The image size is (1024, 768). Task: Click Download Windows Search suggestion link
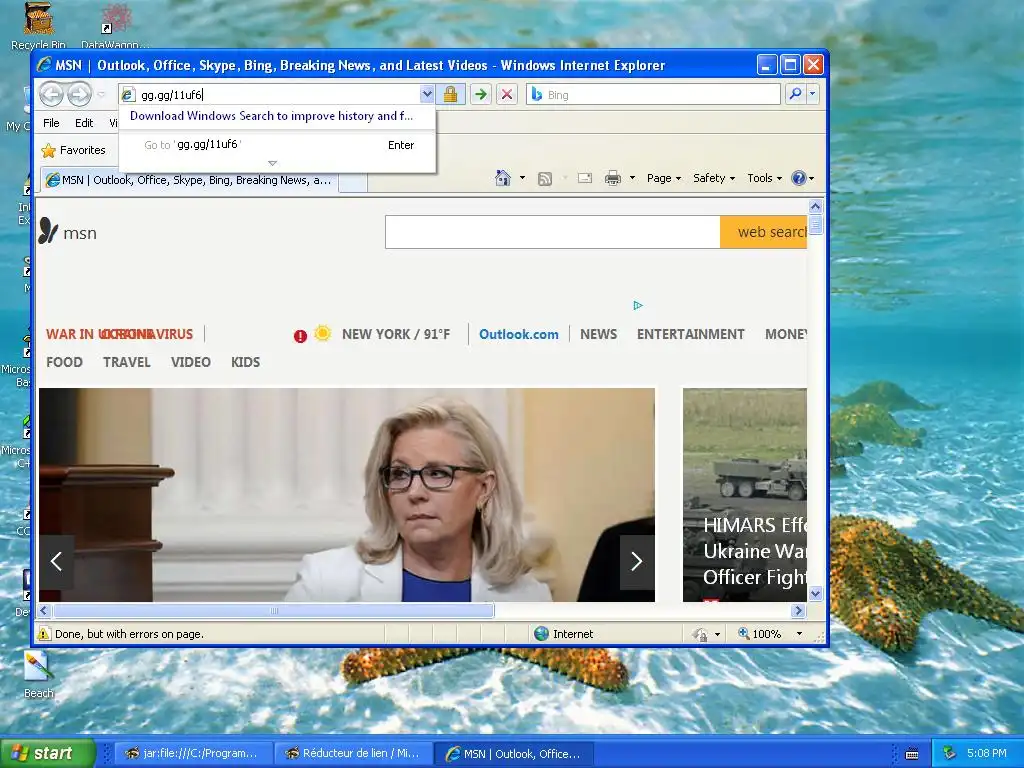pos(271,116)
